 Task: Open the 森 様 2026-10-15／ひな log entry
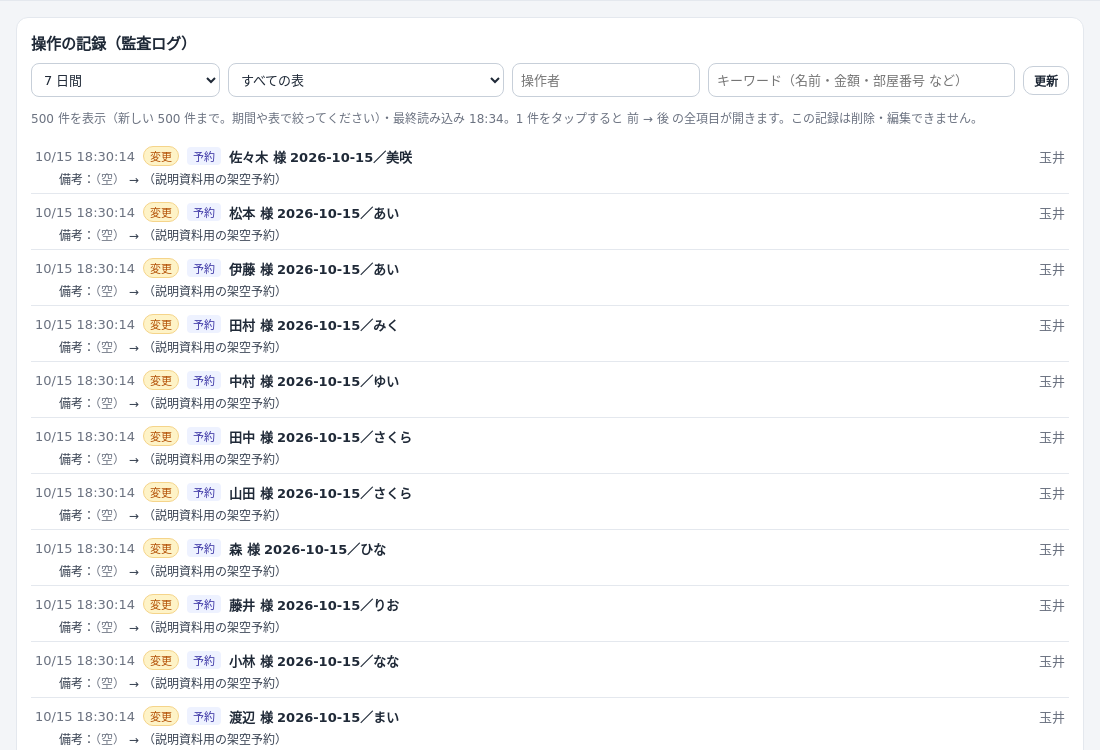(x=550, y=560)
